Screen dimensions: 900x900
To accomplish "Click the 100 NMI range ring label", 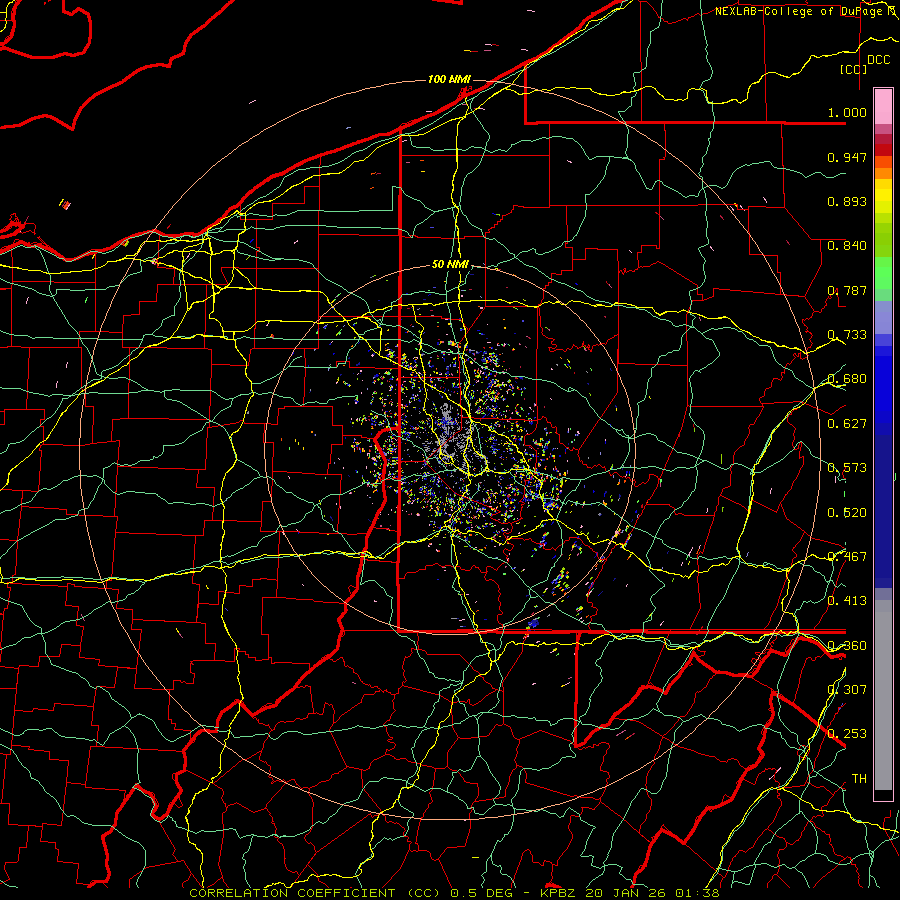I will (x=449, y=79).
